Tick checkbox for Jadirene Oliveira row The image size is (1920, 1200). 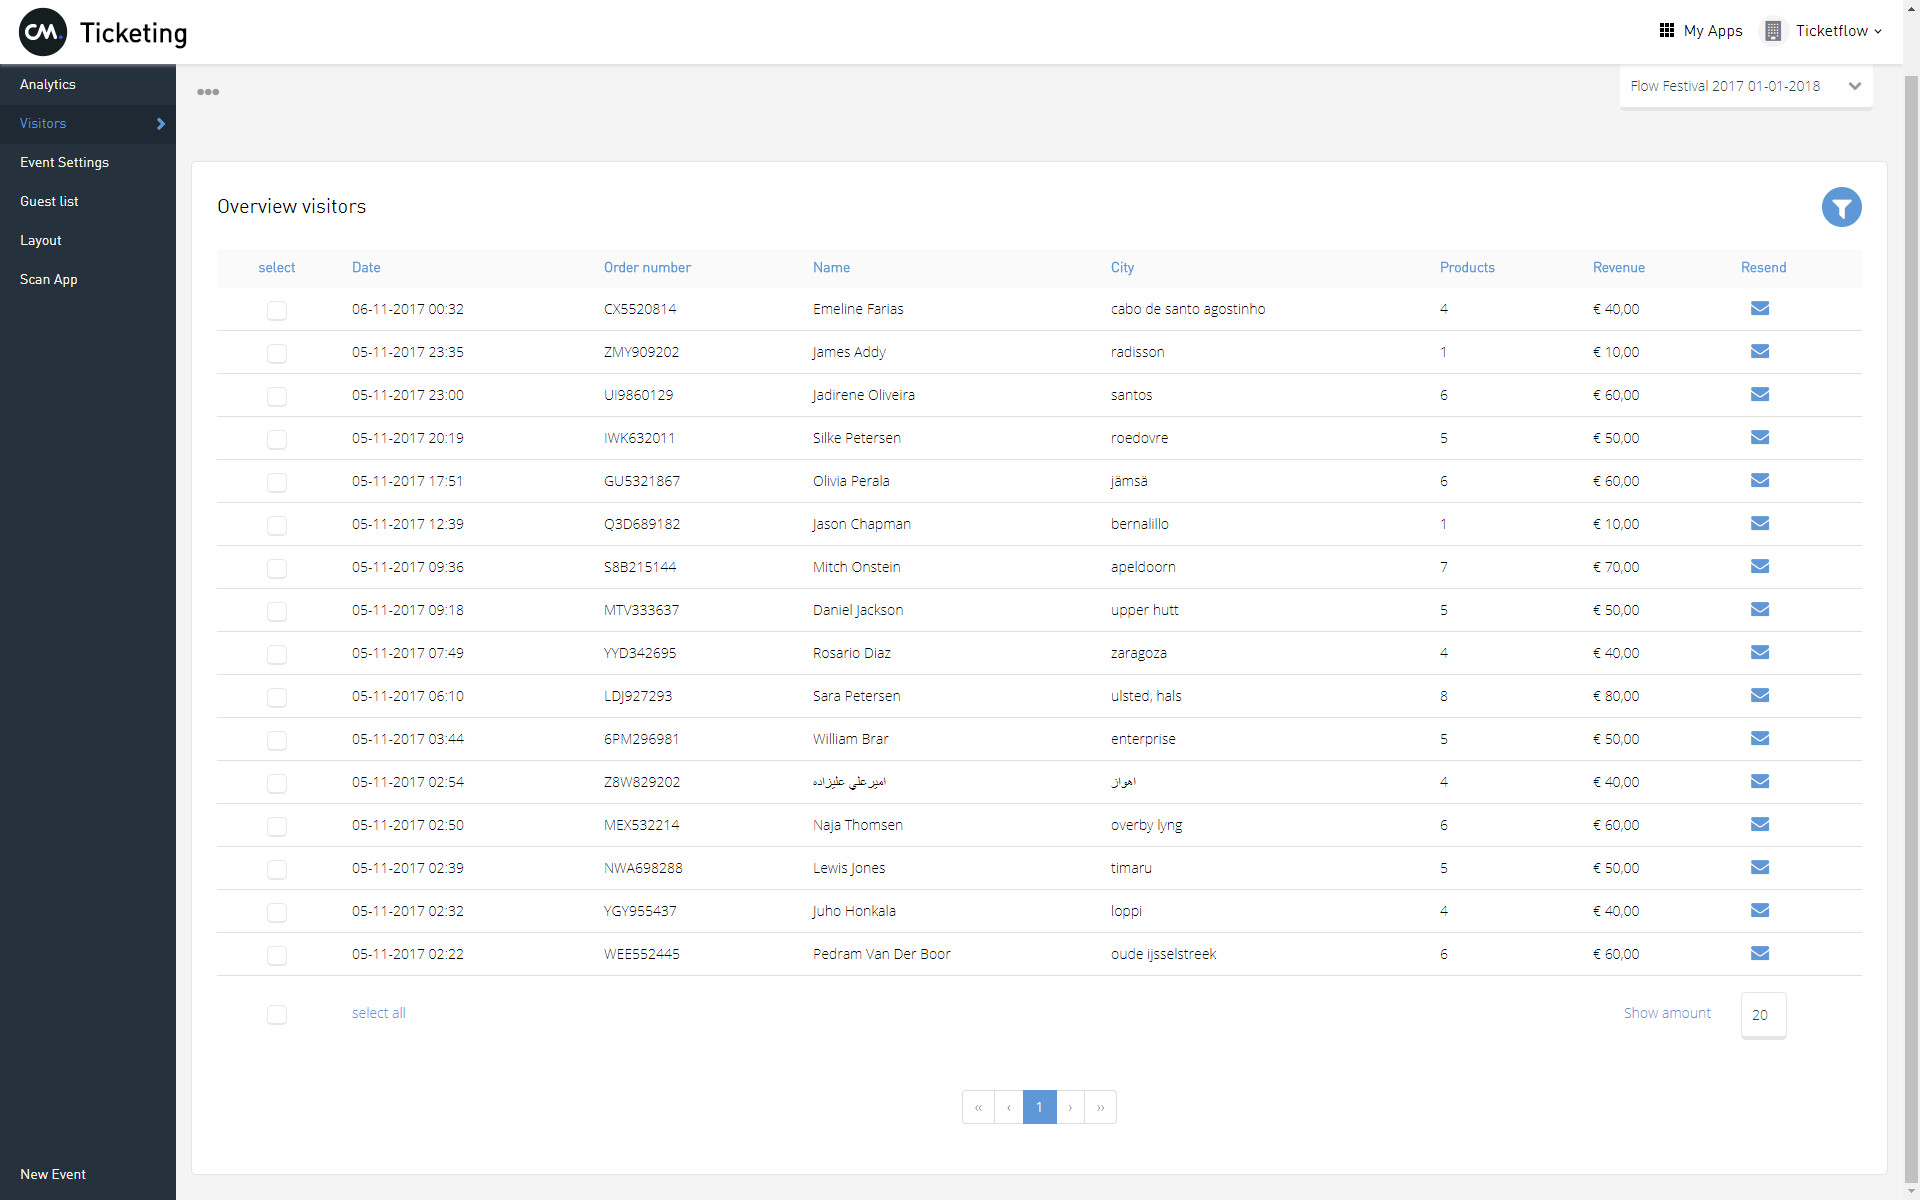[x=277, y=397]
